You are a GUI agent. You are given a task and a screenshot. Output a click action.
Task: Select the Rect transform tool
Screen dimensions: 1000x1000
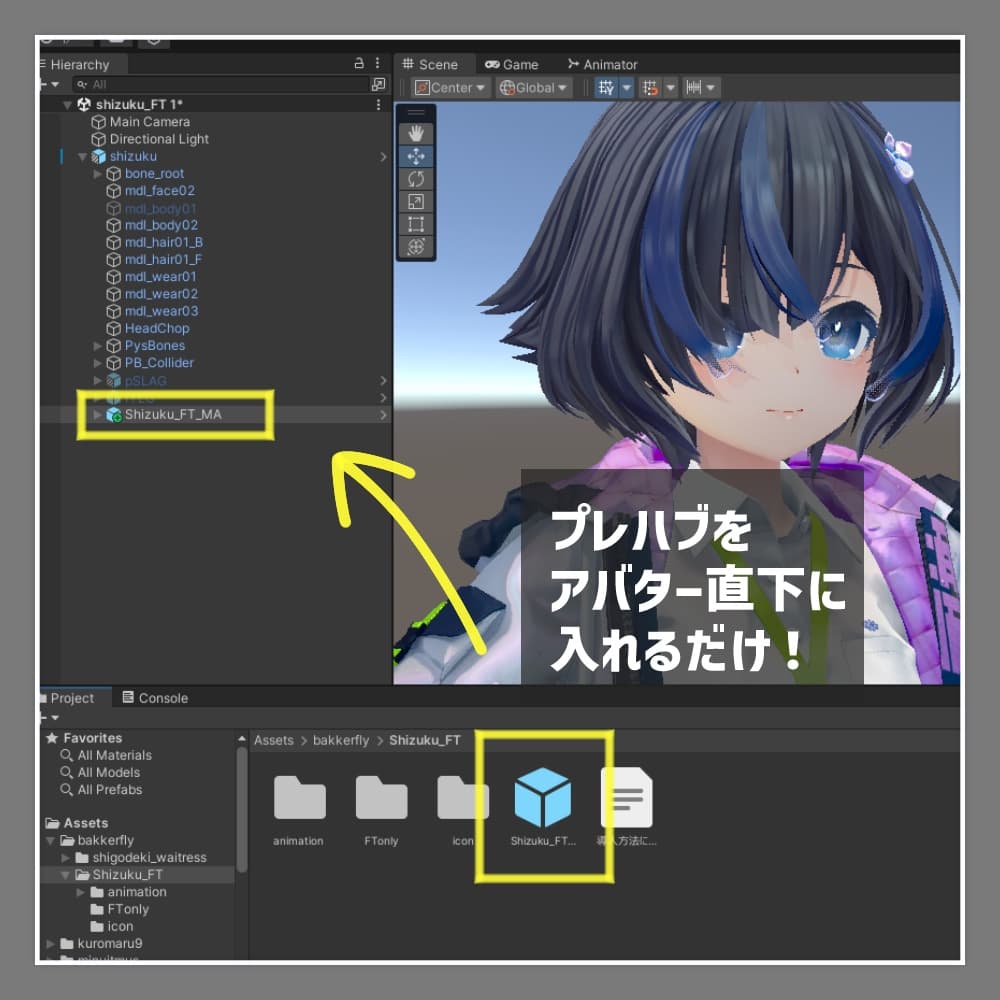[417, 223]
